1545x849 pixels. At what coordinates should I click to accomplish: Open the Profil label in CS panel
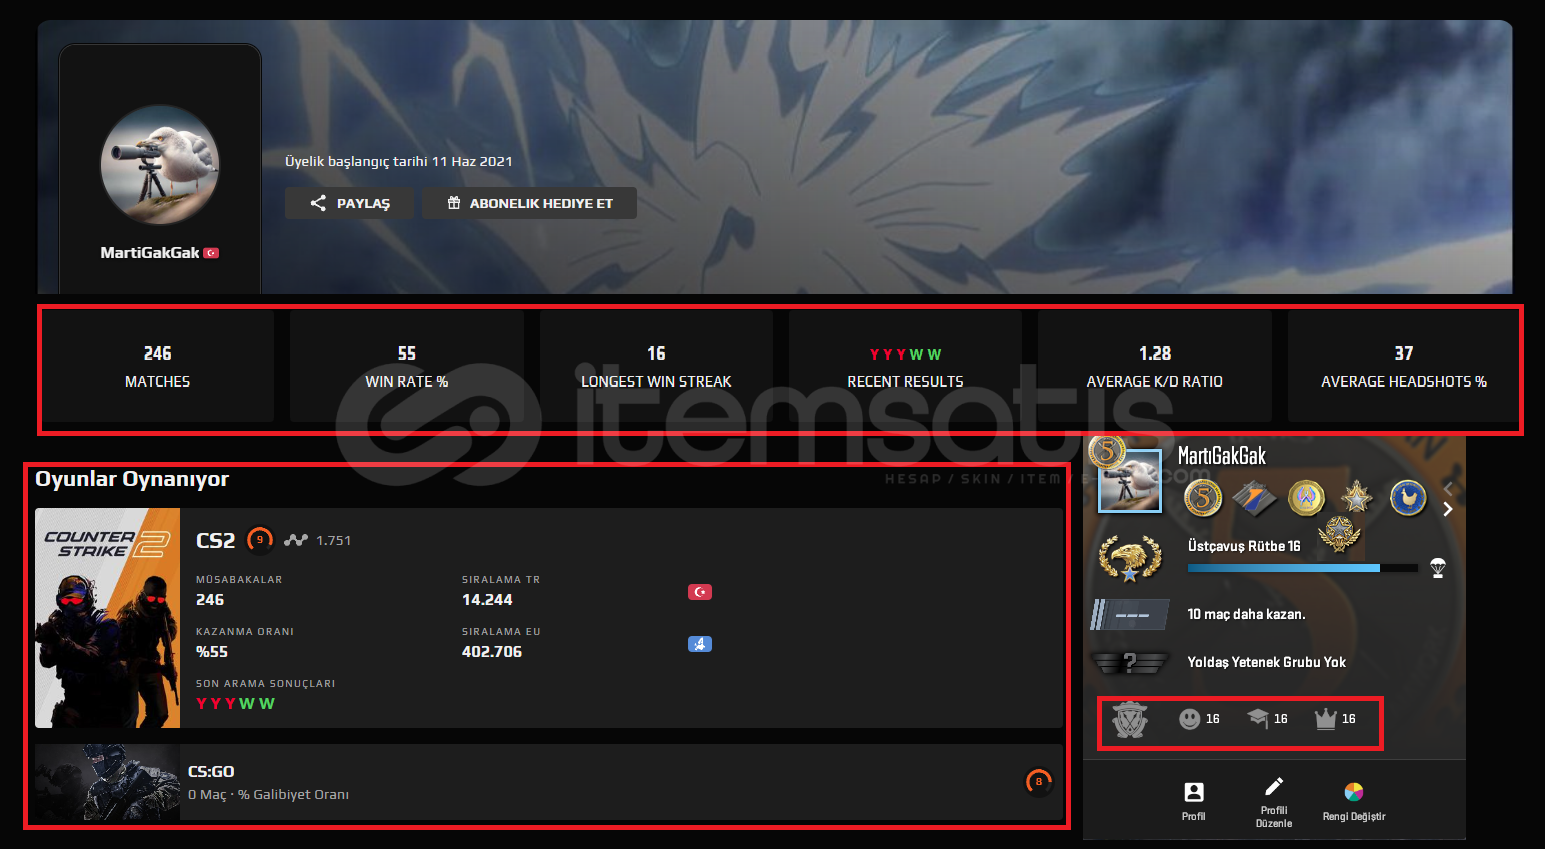coord(1194,817)
